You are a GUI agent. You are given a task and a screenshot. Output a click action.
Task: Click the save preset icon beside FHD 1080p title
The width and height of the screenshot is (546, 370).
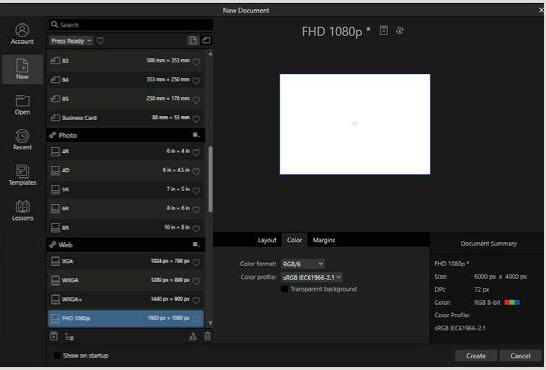(x=384, y=31)
